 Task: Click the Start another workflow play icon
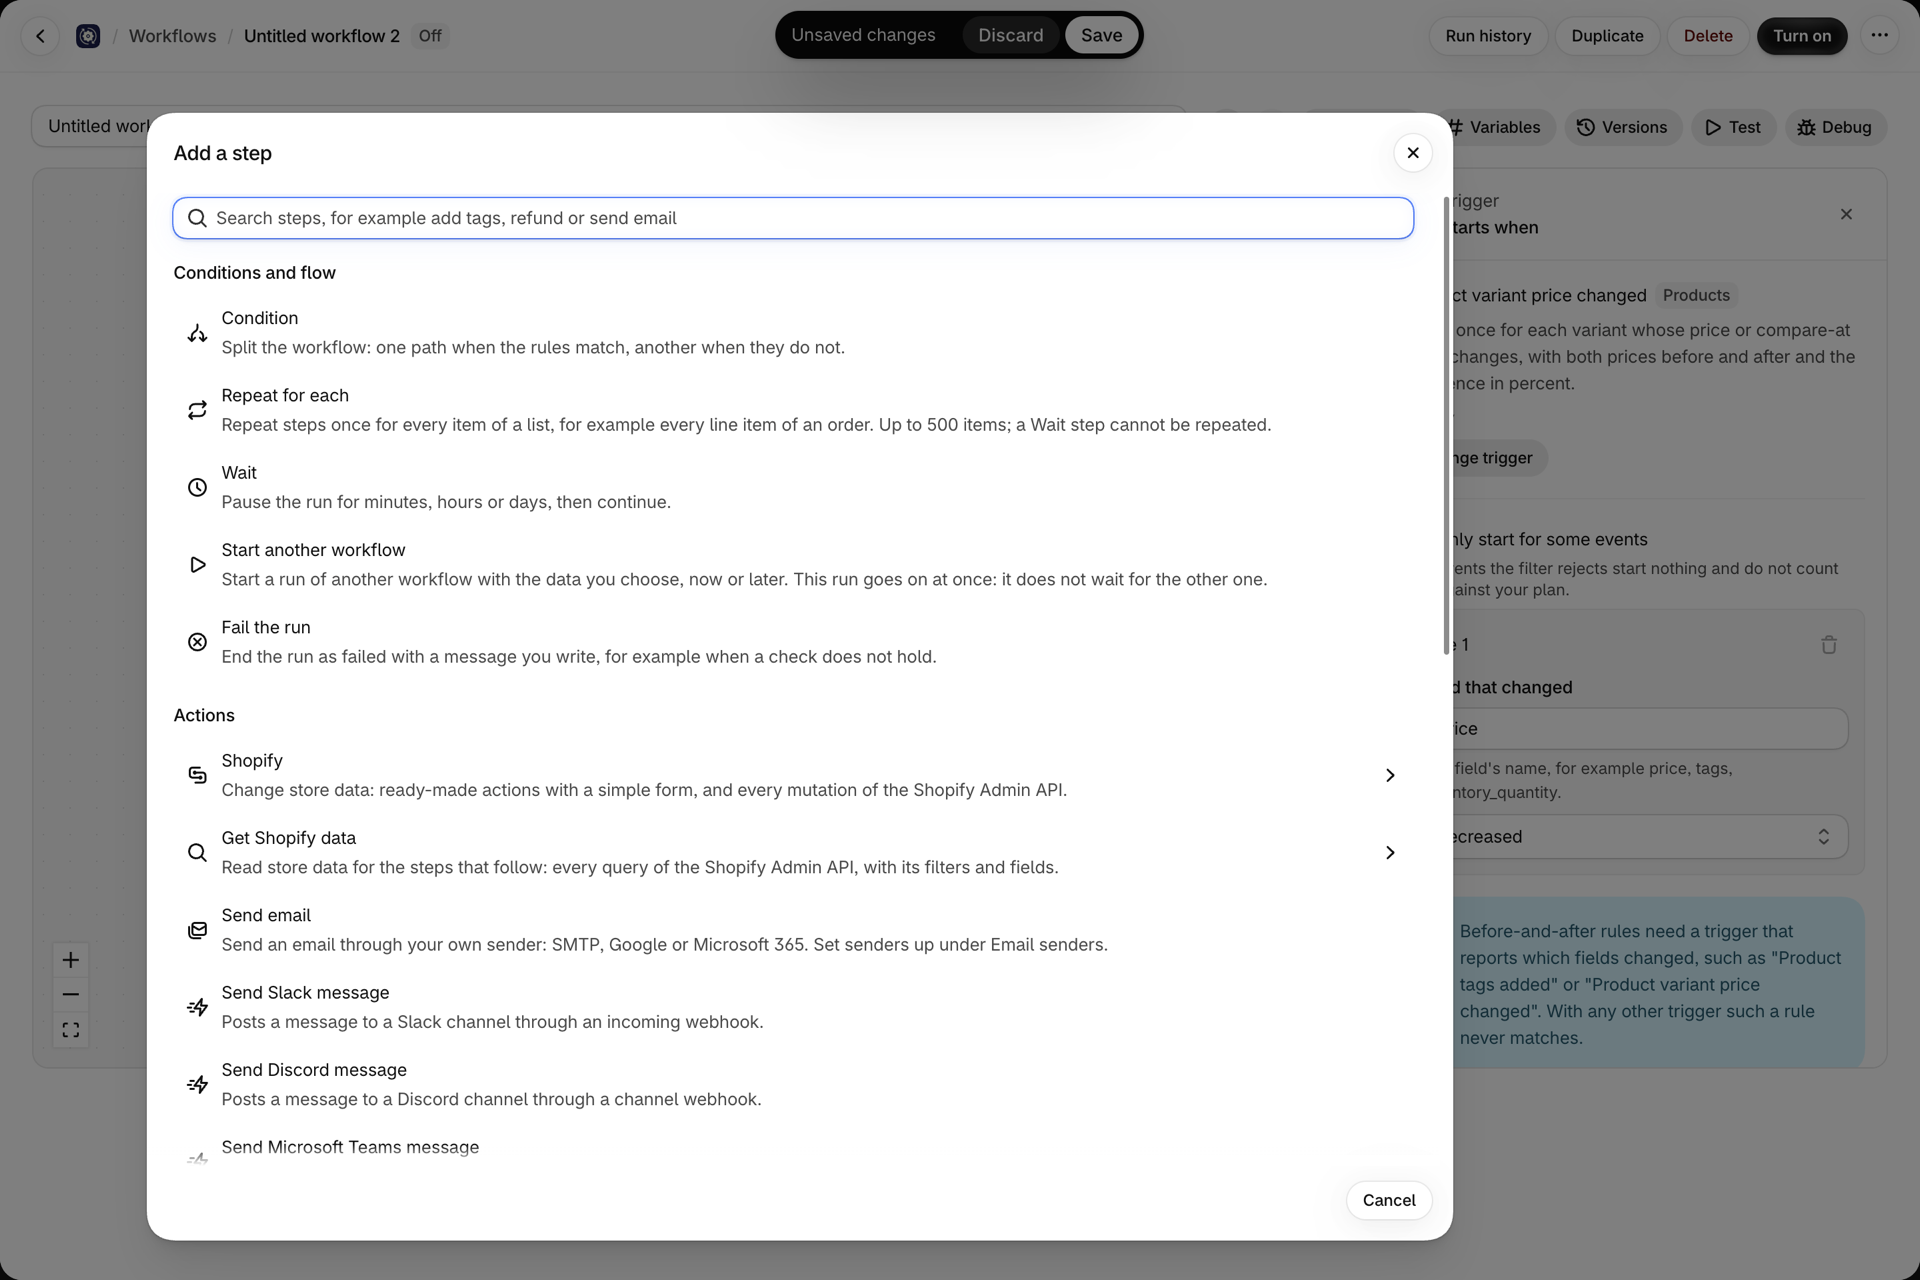click(x=197, y=565)
